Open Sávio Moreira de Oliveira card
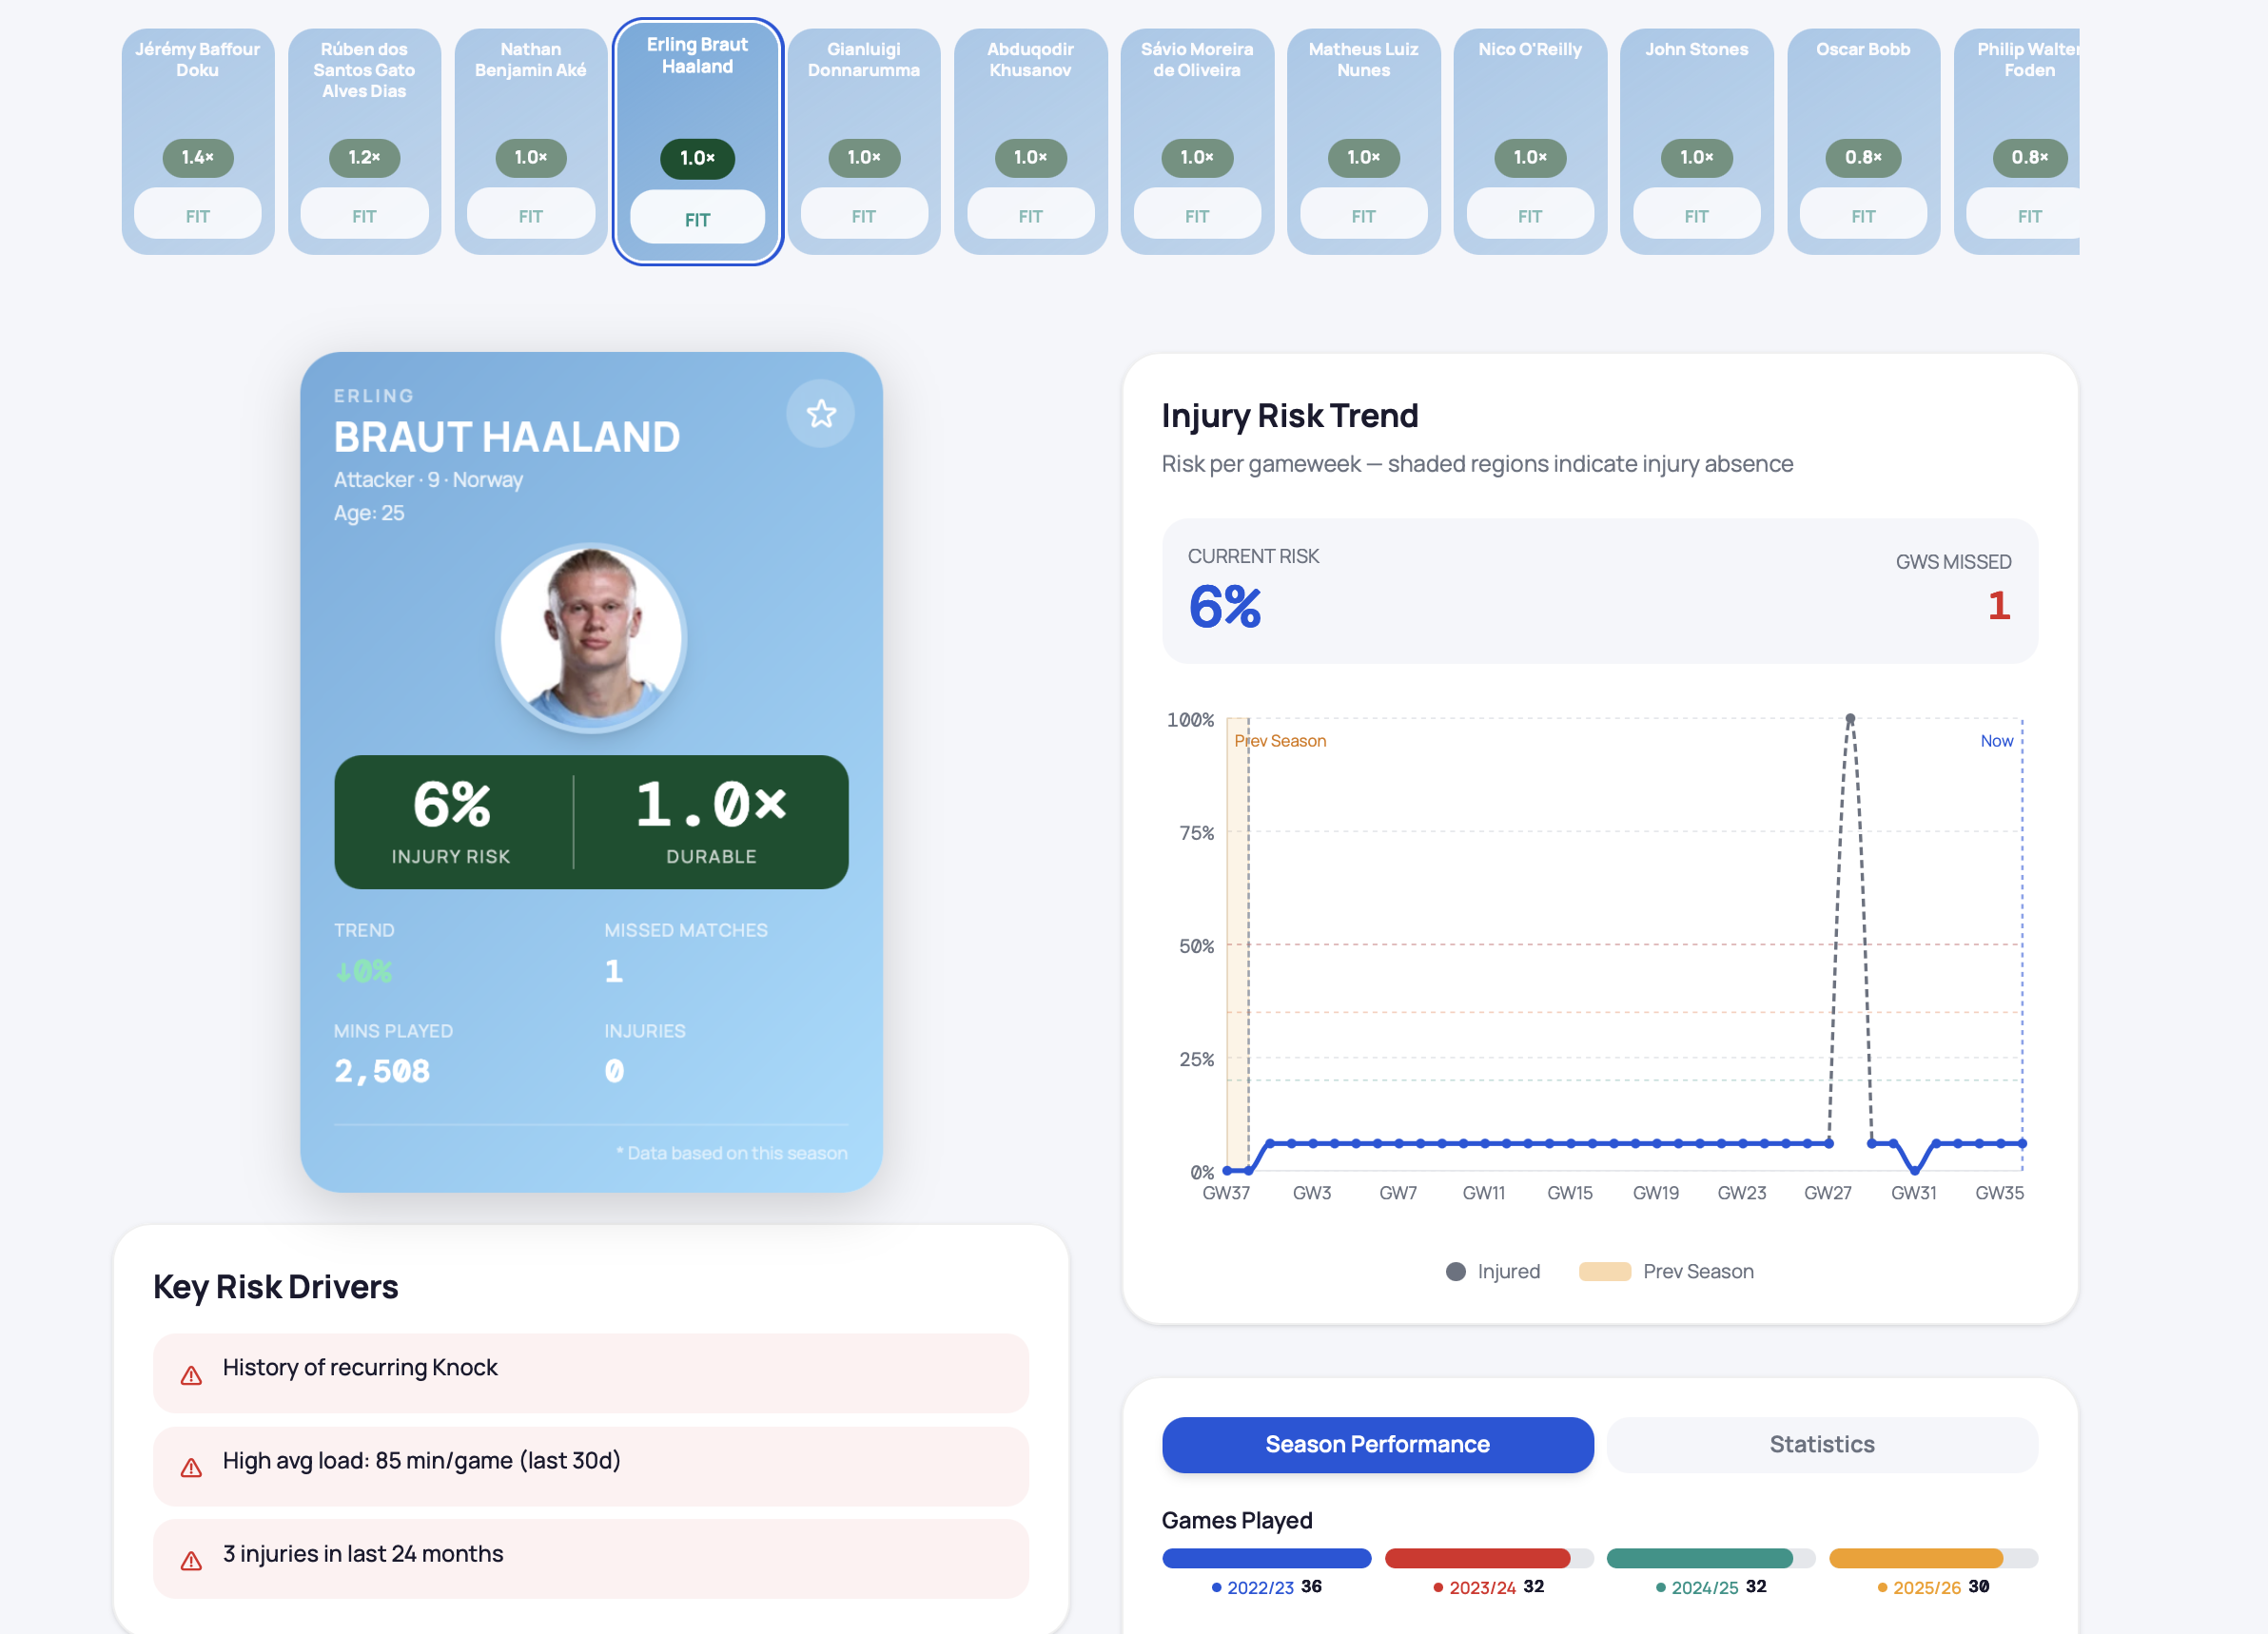2268x1634 pixels. [1197, 141]
